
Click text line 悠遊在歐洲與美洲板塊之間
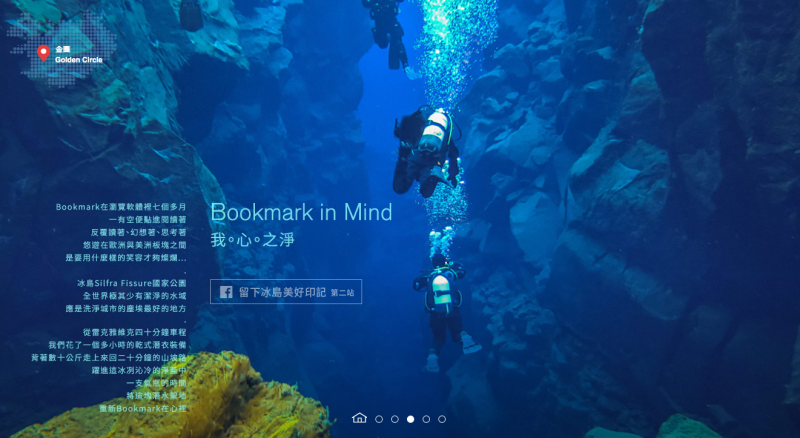pos(135,245)
